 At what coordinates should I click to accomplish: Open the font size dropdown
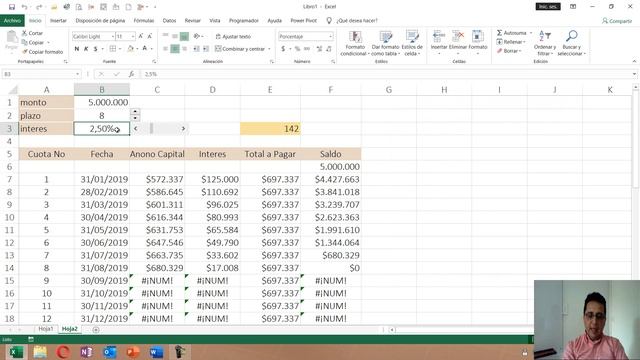pyautogui.click(x=133, y=37)
